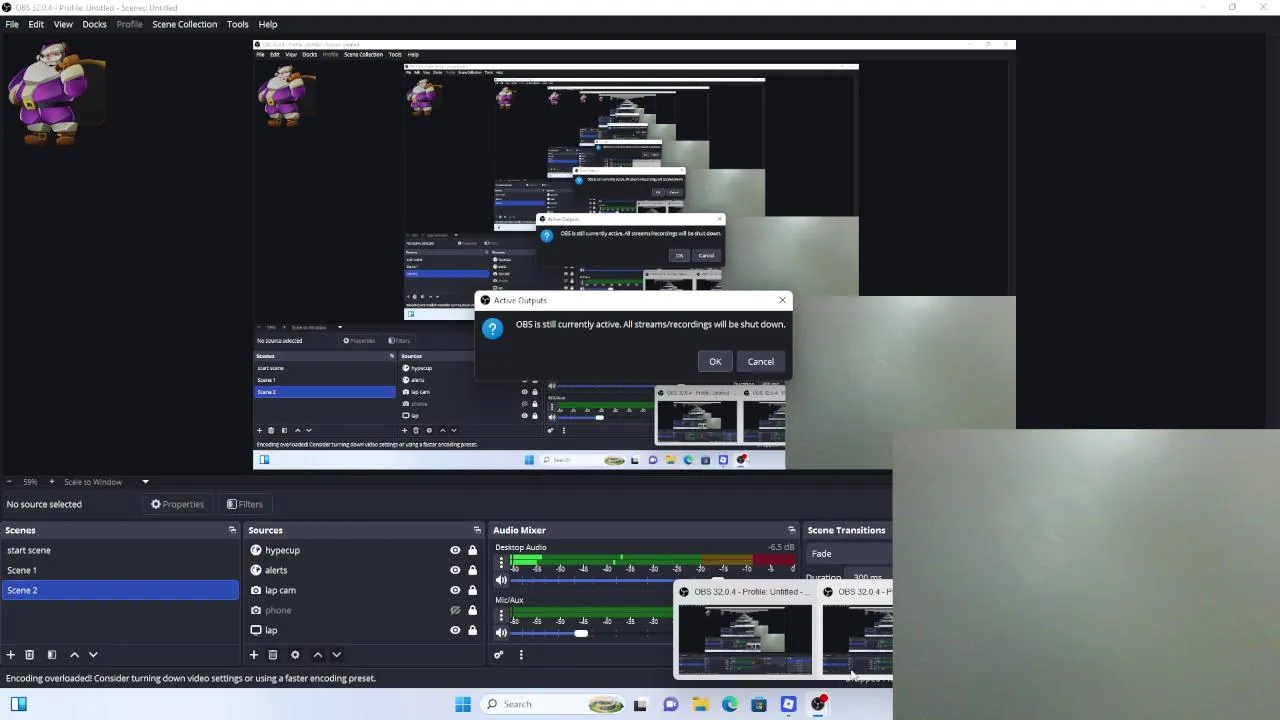The height and width of the screenshot is (720, 1280).
Task: Hide the hypecup source with its eye icon
Action: click(x=455, y=550)
